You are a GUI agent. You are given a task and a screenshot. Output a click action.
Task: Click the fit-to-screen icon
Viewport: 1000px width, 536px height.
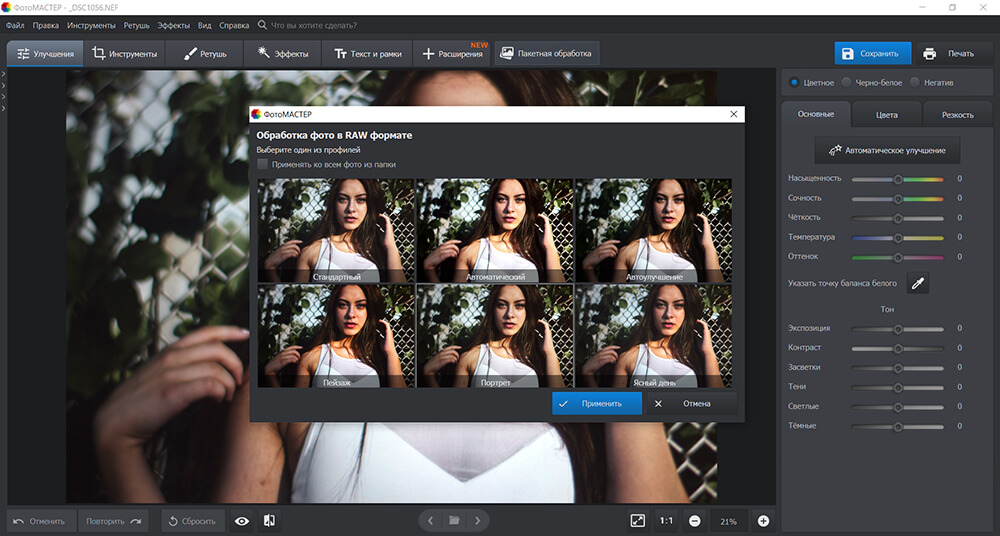(638, 521)
